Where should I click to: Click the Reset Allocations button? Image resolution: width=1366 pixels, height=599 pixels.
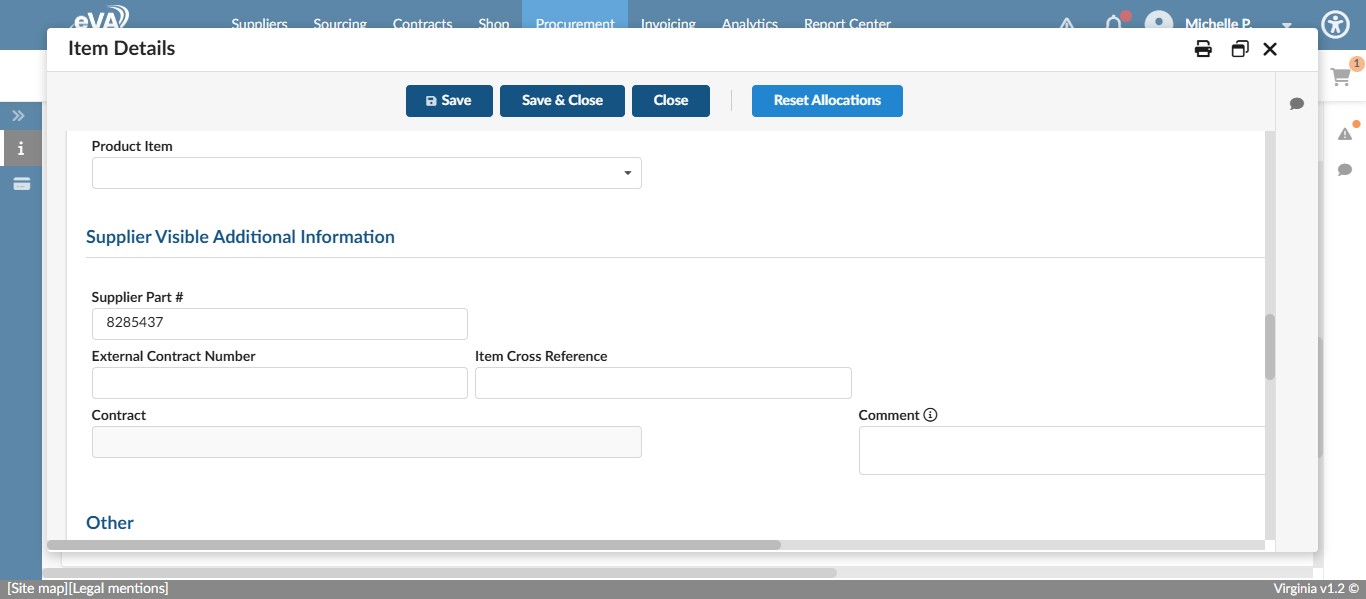827,100
